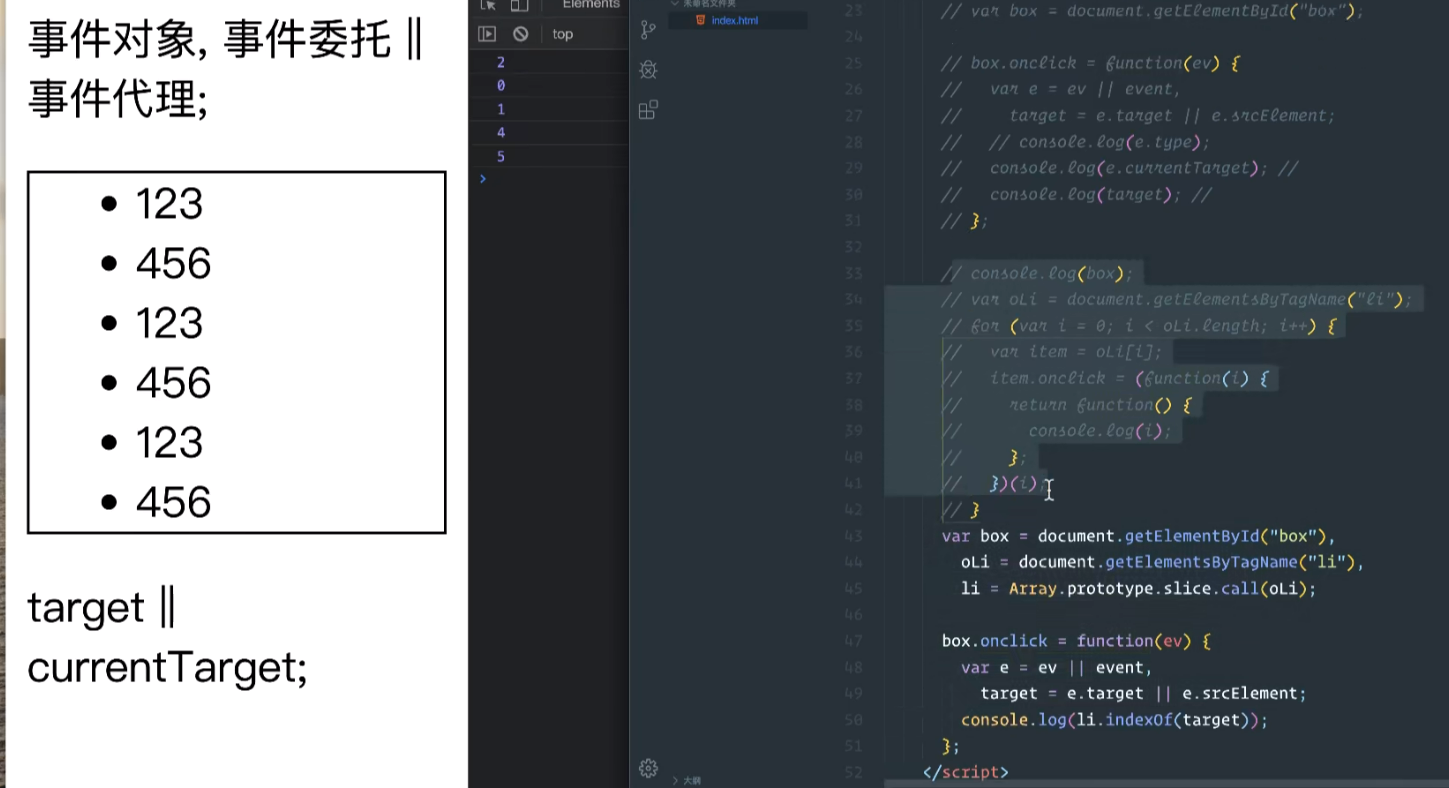Expand the 大纲 outline section
Screen dimensions: 1449x788
tap(686, 780)
